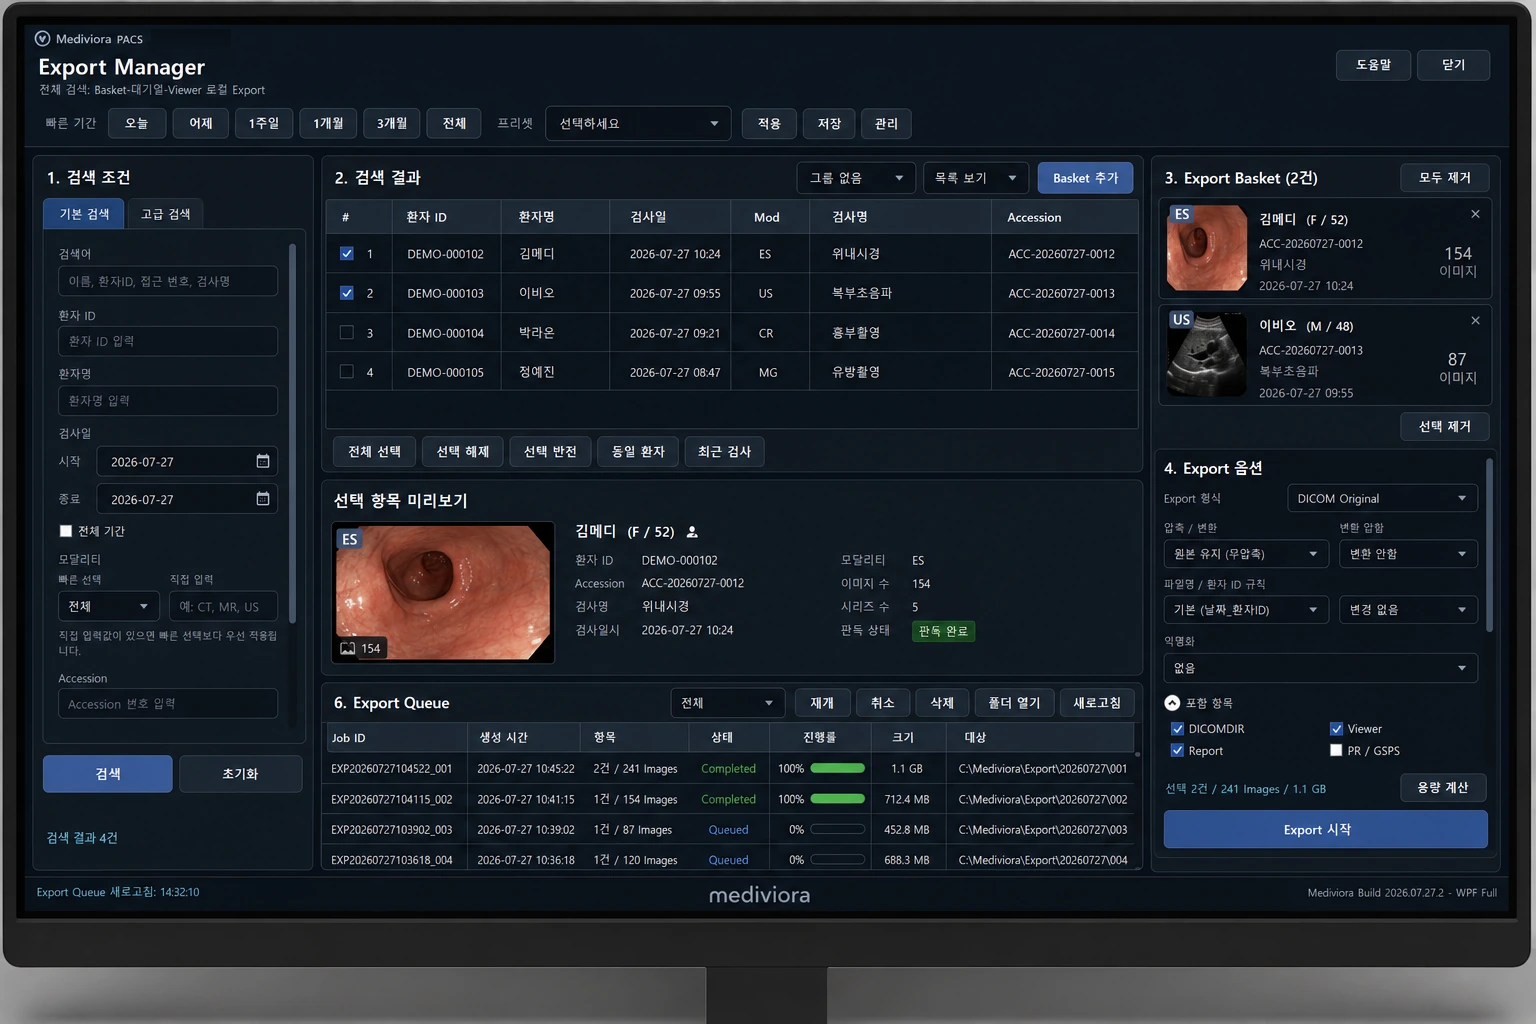Uncheck the Report include option

(1177, 751)
